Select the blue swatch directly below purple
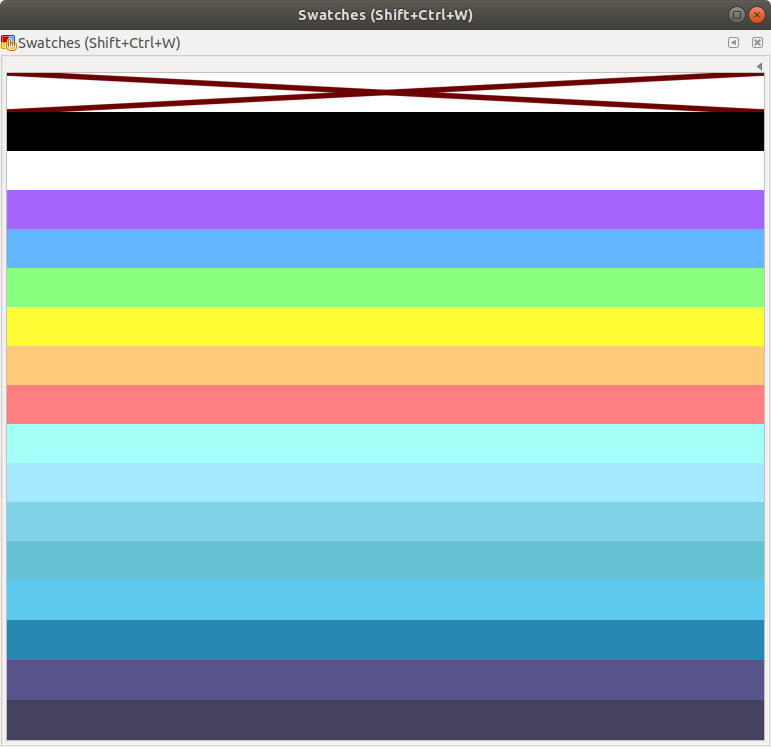The height and width of the screenshot is (747, 771). 385,248
